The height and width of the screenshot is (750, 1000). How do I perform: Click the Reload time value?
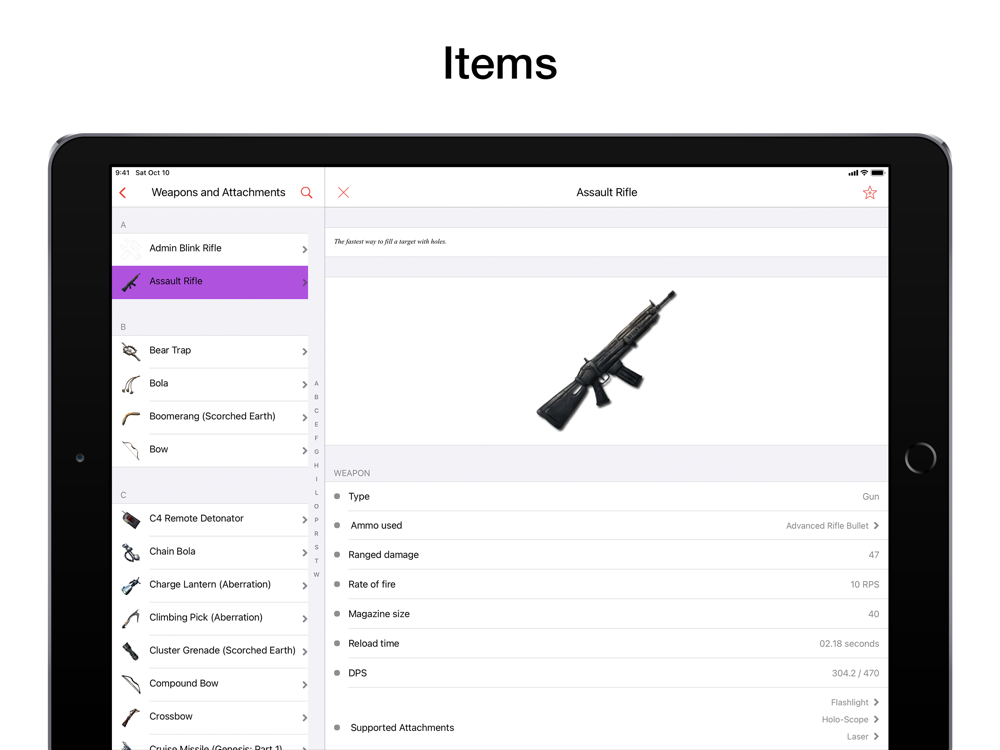click(849, 644)
